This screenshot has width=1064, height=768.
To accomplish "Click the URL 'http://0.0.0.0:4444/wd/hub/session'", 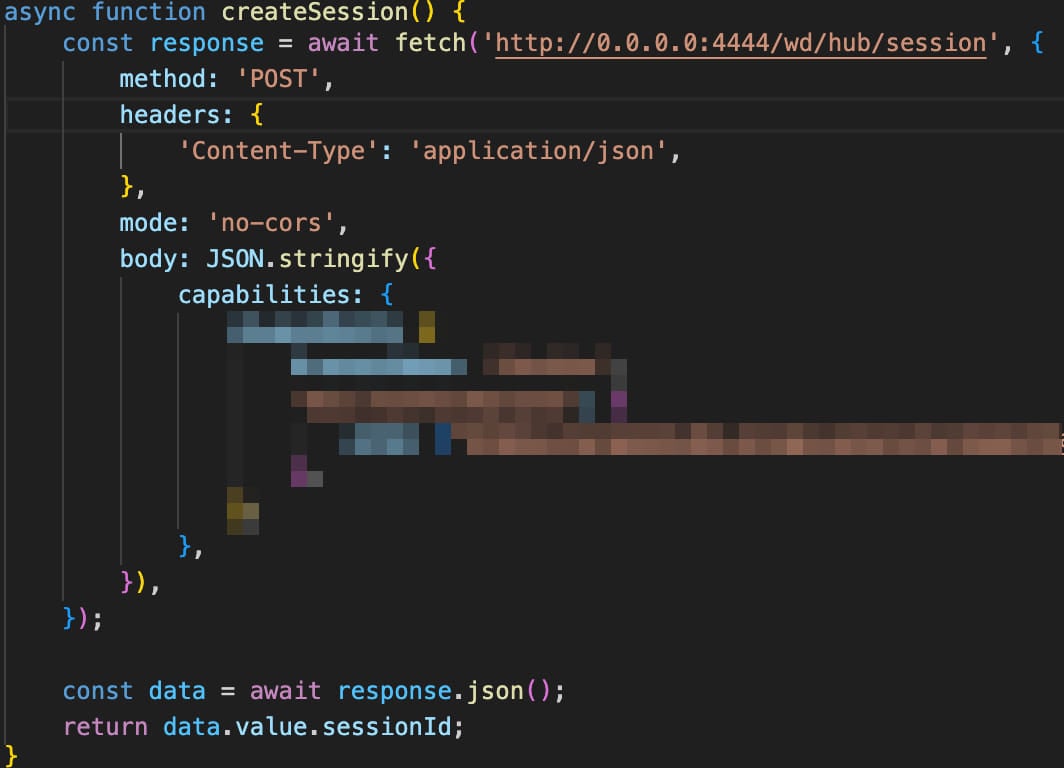I will (x=740, y=43).
